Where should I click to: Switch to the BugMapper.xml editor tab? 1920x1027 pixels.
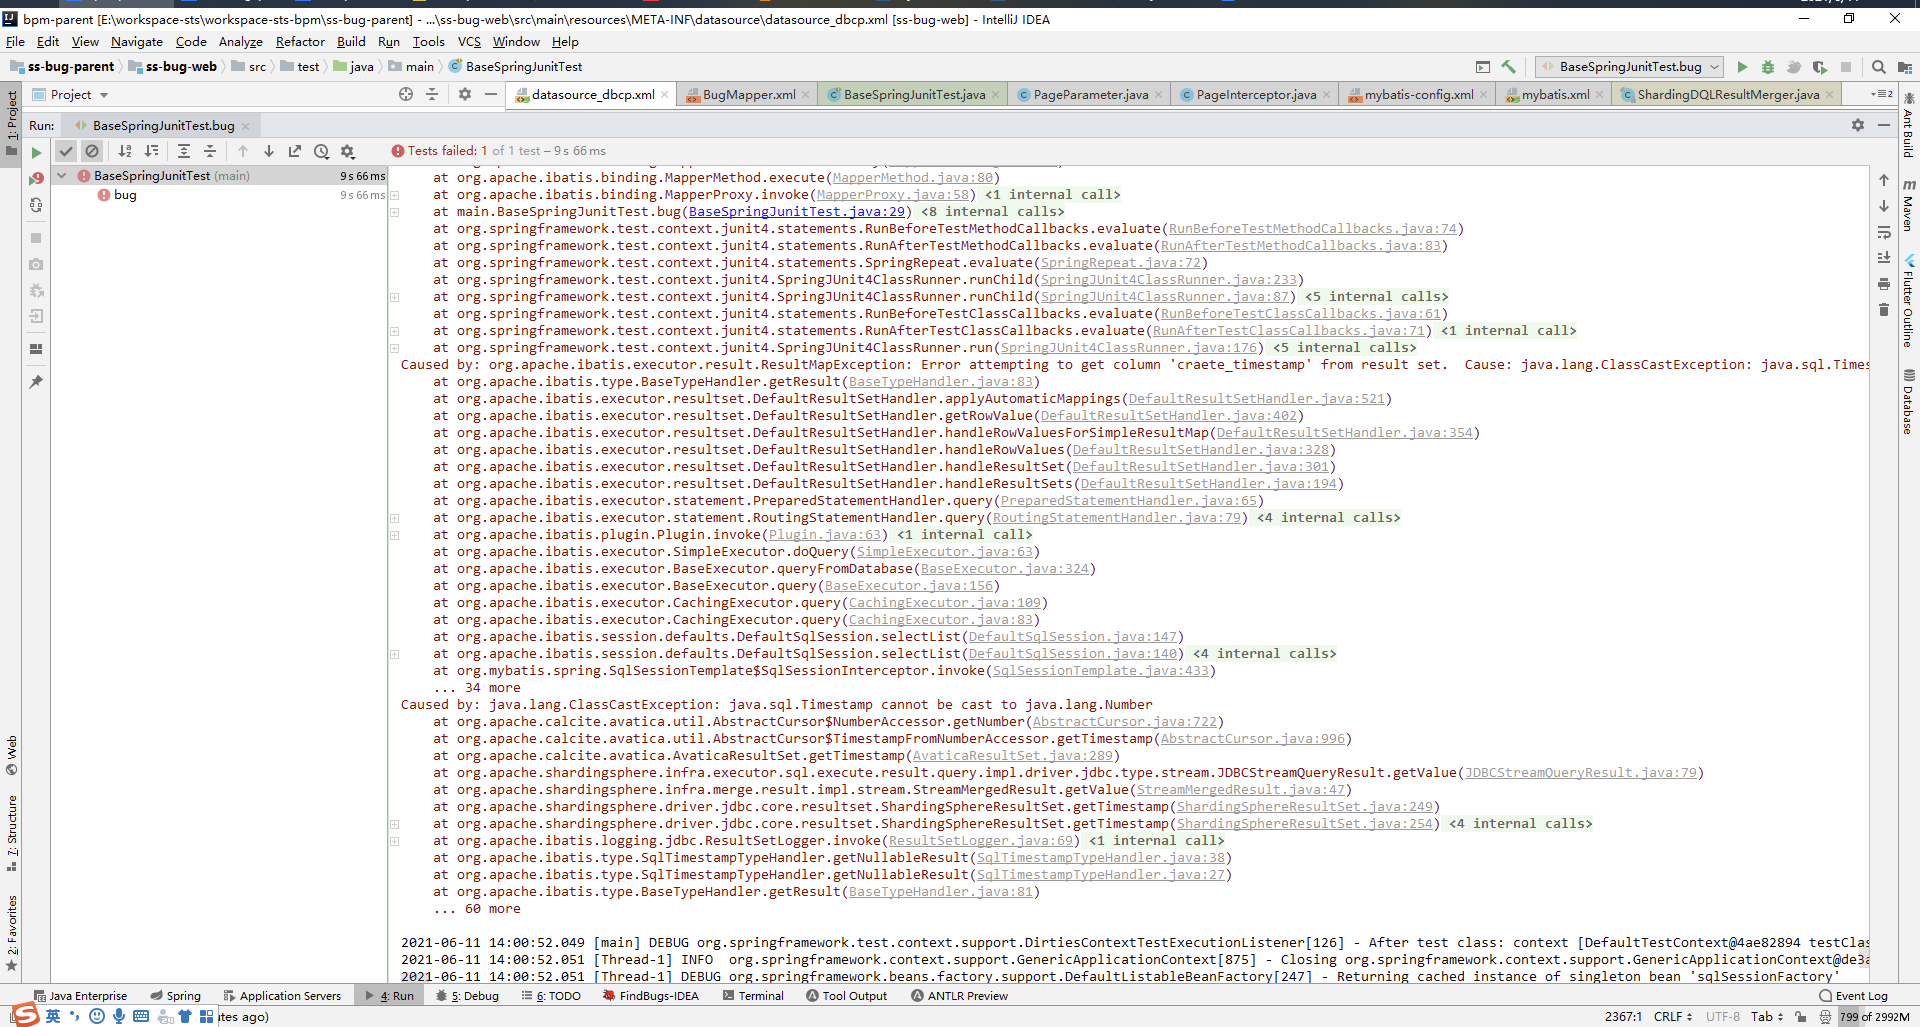(x=748, y=95)
